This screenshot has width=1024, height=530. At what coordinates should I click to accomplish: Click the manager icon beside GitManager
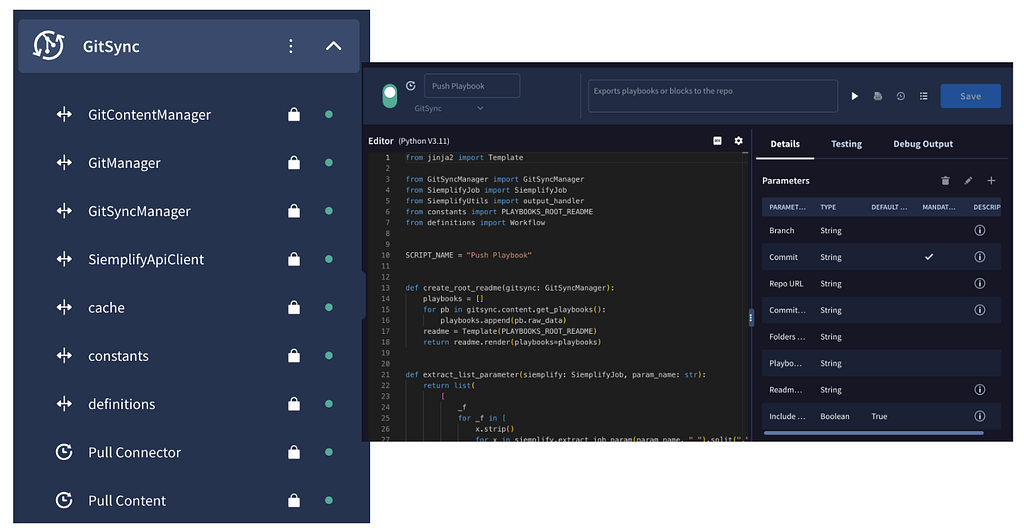pyautogui.click(x=64, y=163)
